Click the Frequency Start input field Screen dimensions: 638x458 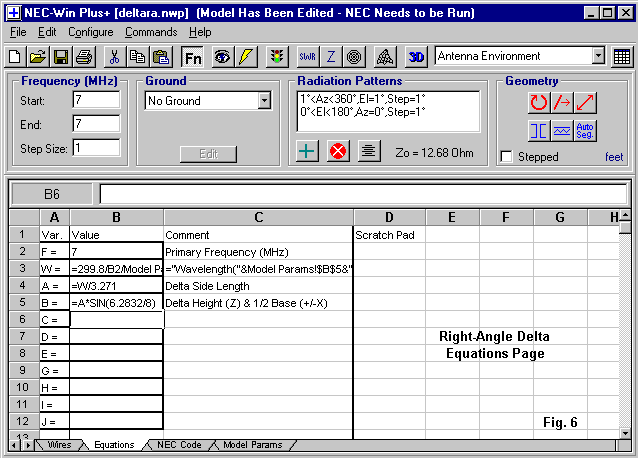[96, 100]
